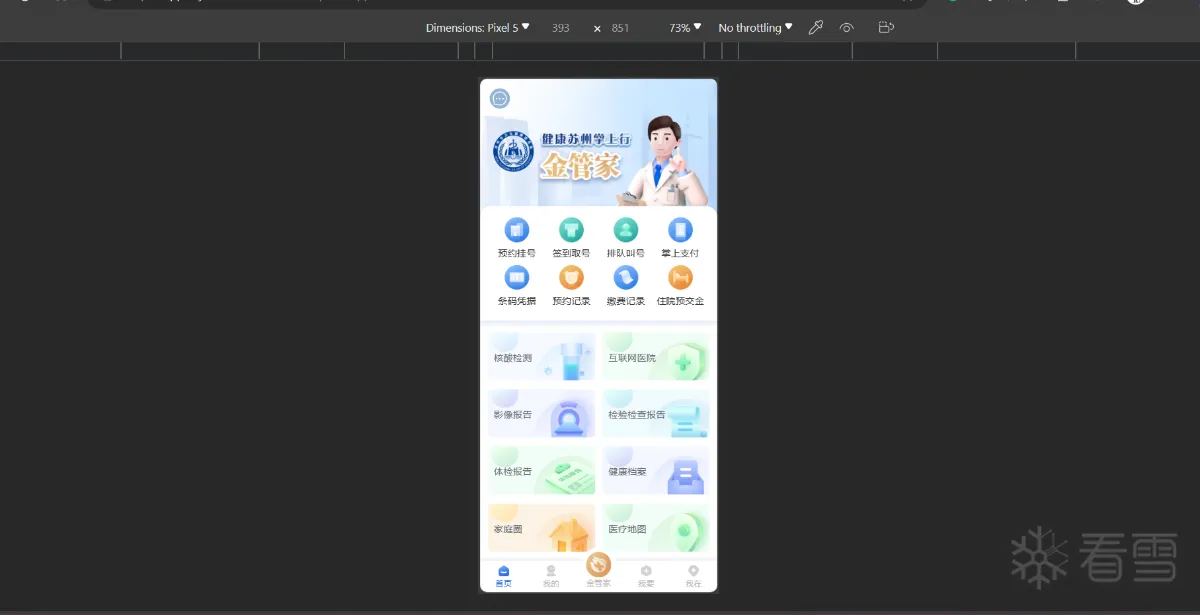Viewport: 1200px width, 615px height.
Task: Click the chat bubble icon above the banner
Action: click(x=500, y=98)
